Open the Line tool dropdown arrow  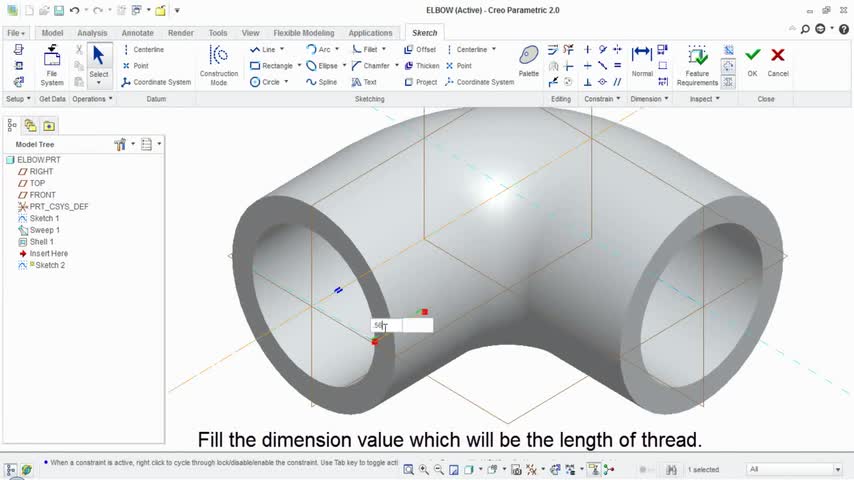click(282, 50)
